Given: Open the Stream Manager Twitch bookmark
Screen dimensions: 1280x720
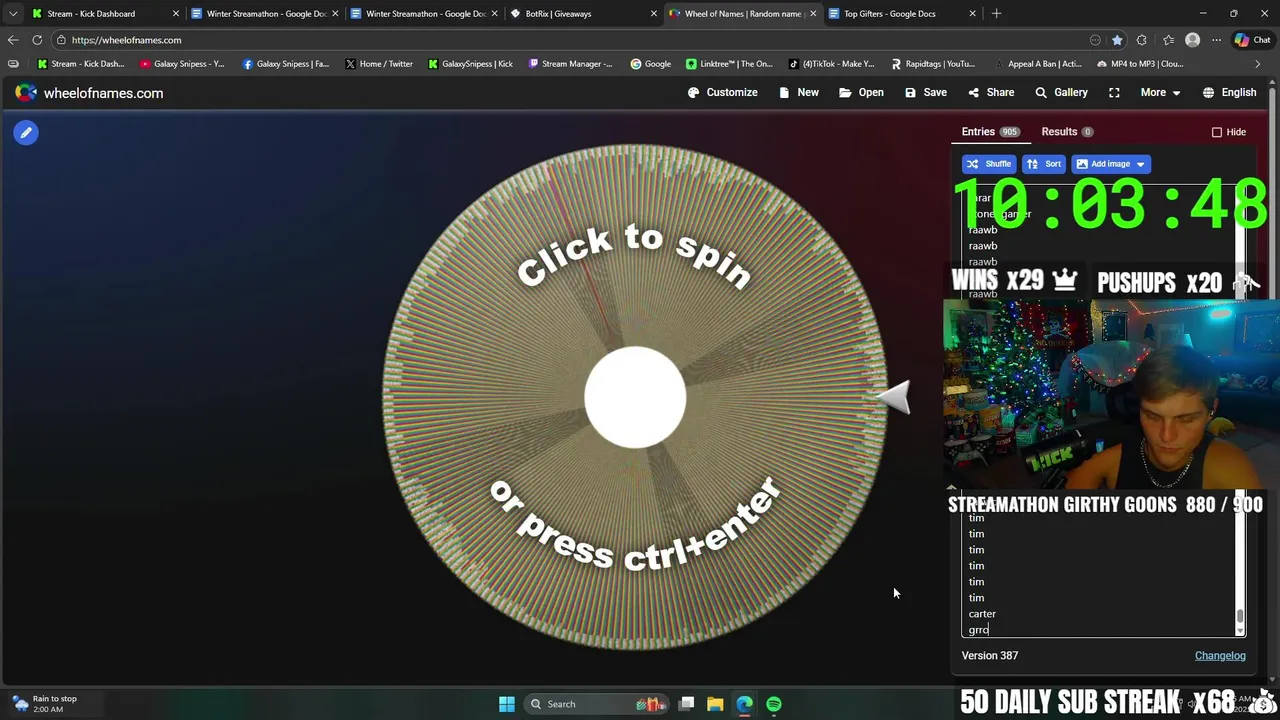Looking at the screenshot, I should point(570,64).
